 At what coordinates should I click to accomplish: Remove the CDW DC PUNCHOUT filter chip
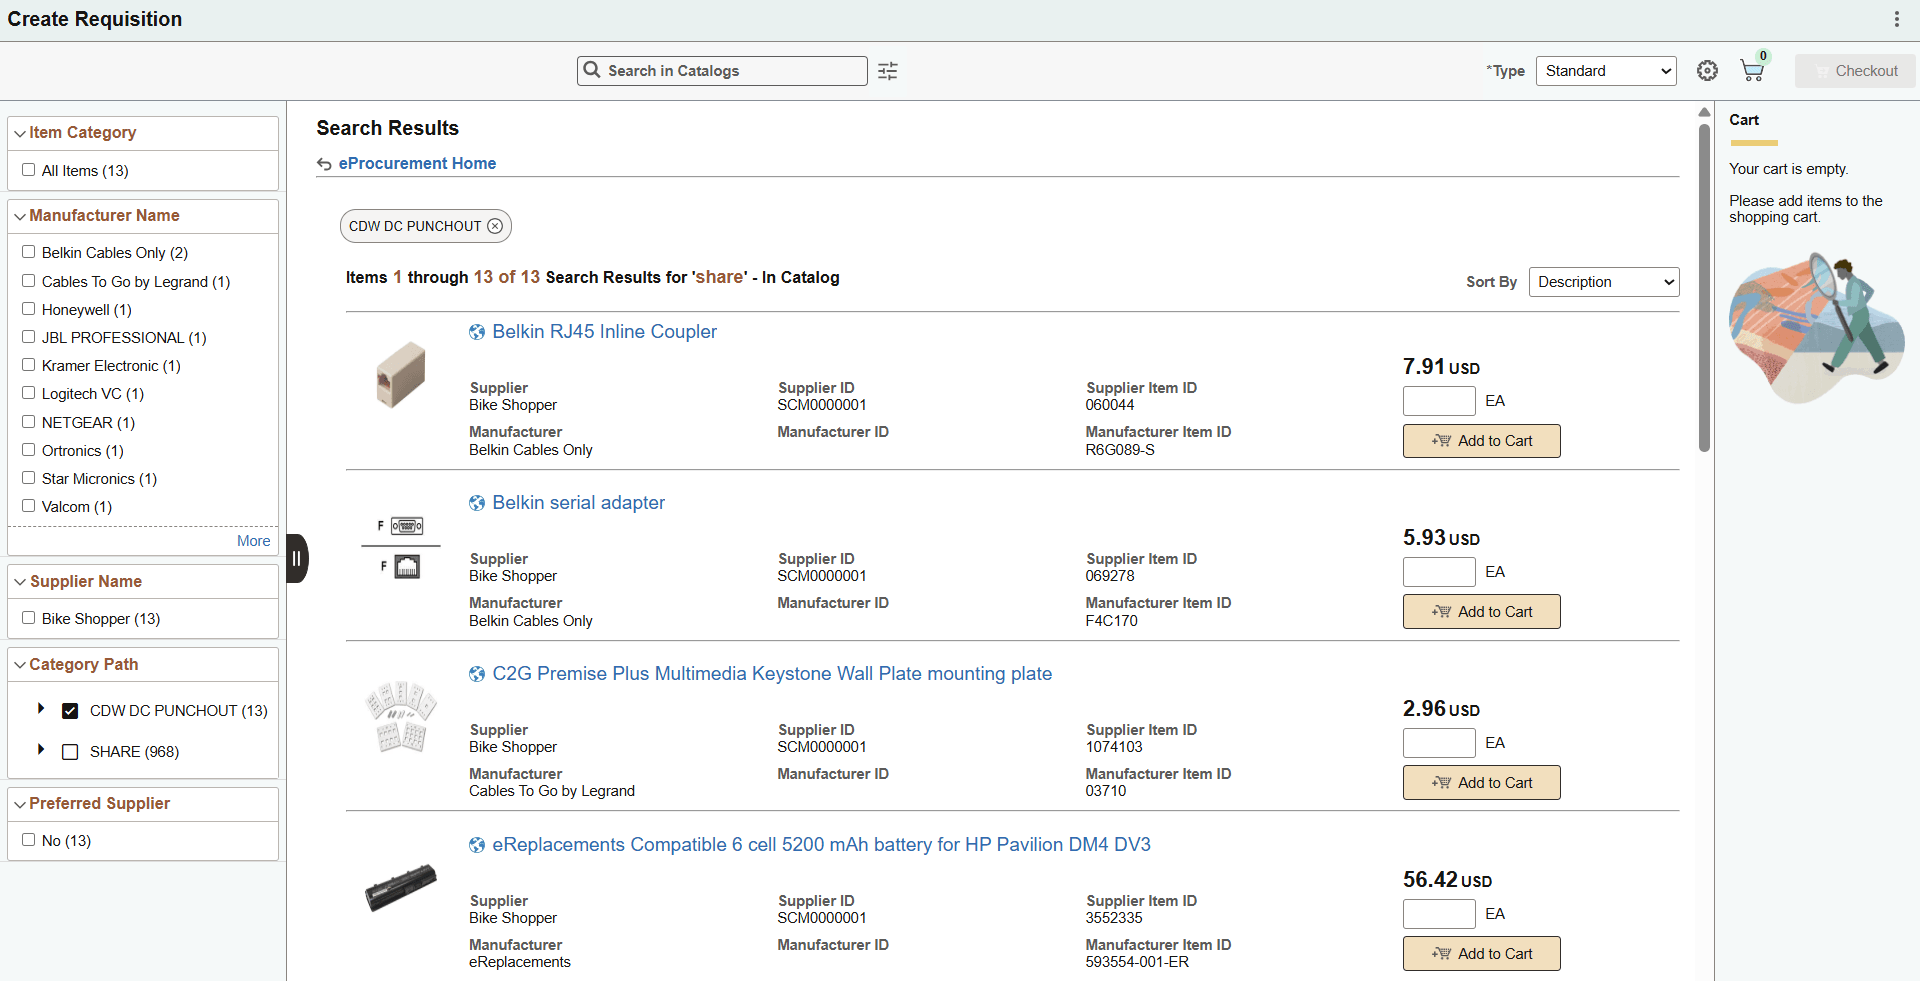(496, 226)
